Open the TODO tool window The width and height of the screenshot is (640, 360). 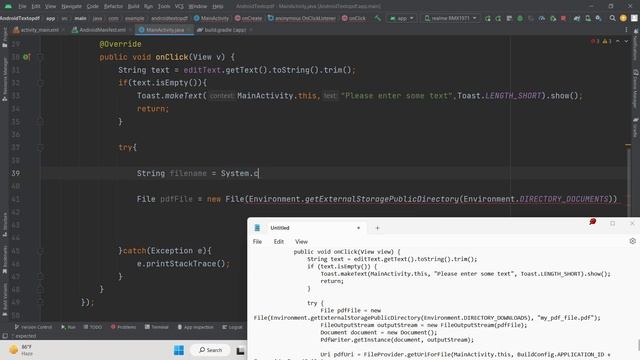coord(93,327)
